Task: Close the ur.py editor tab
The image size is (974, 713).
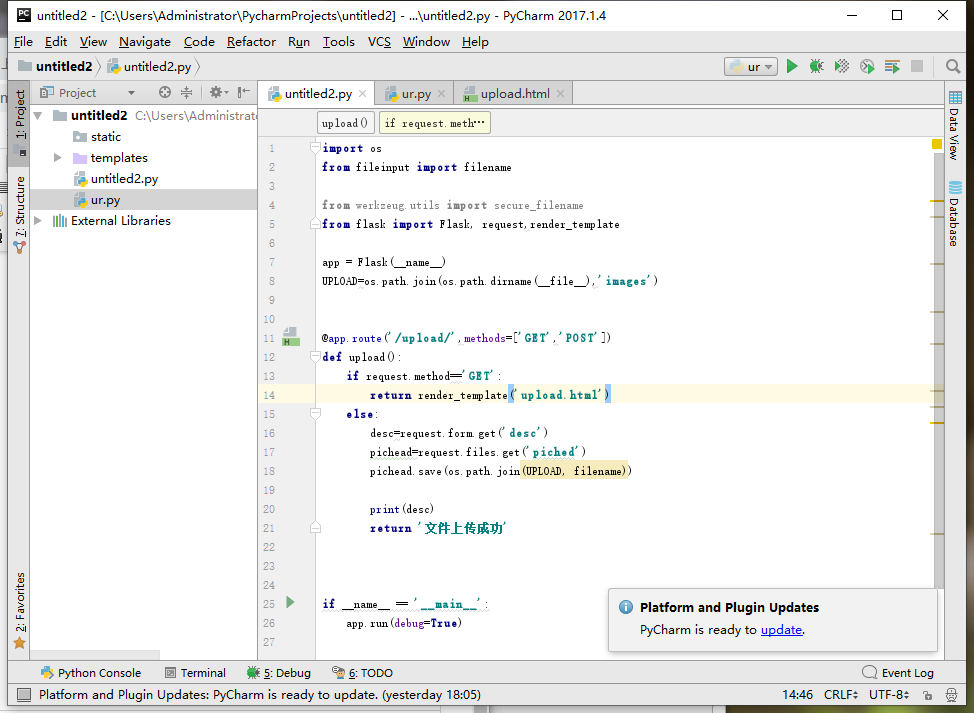Action: [x=442, y=94]
